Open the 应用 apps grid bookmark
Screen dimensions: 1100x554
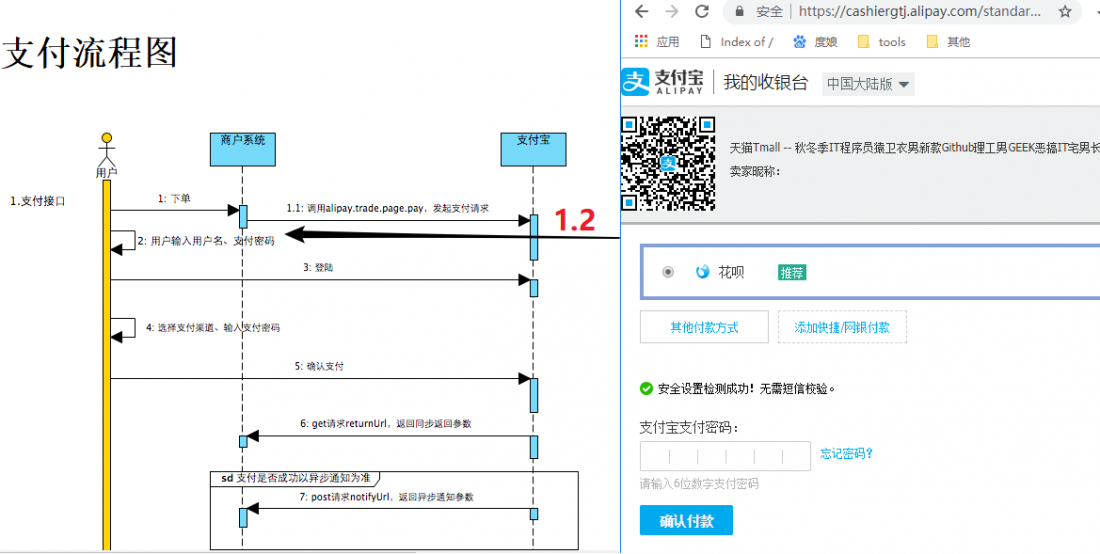657,42
